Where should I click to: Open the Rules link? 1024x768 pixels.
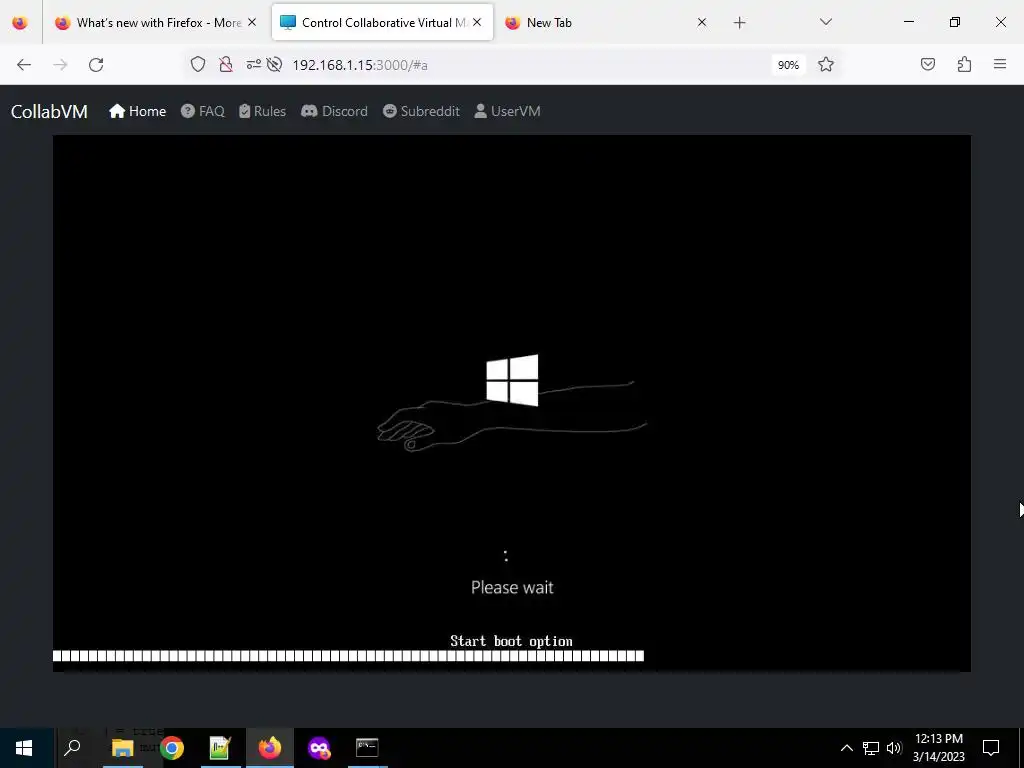263,111
